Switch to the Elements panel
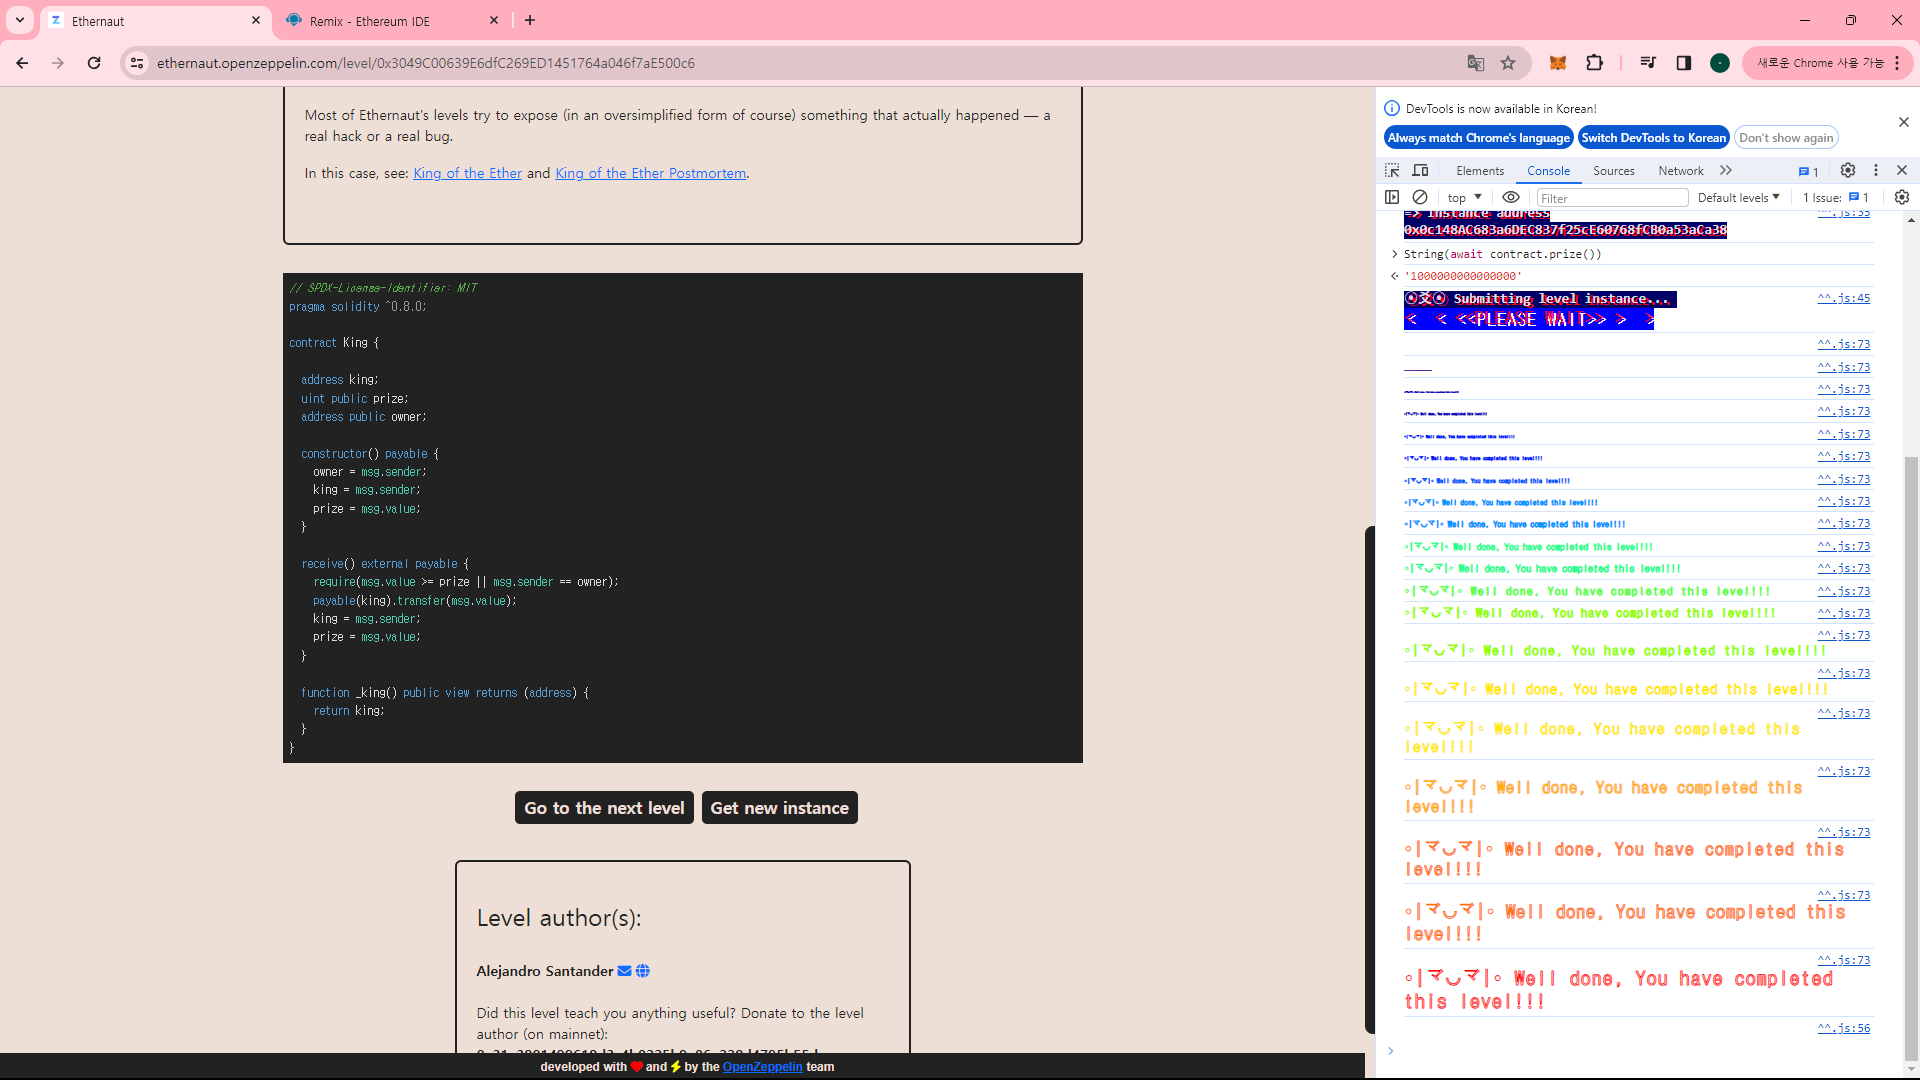 coord(1480,171)
